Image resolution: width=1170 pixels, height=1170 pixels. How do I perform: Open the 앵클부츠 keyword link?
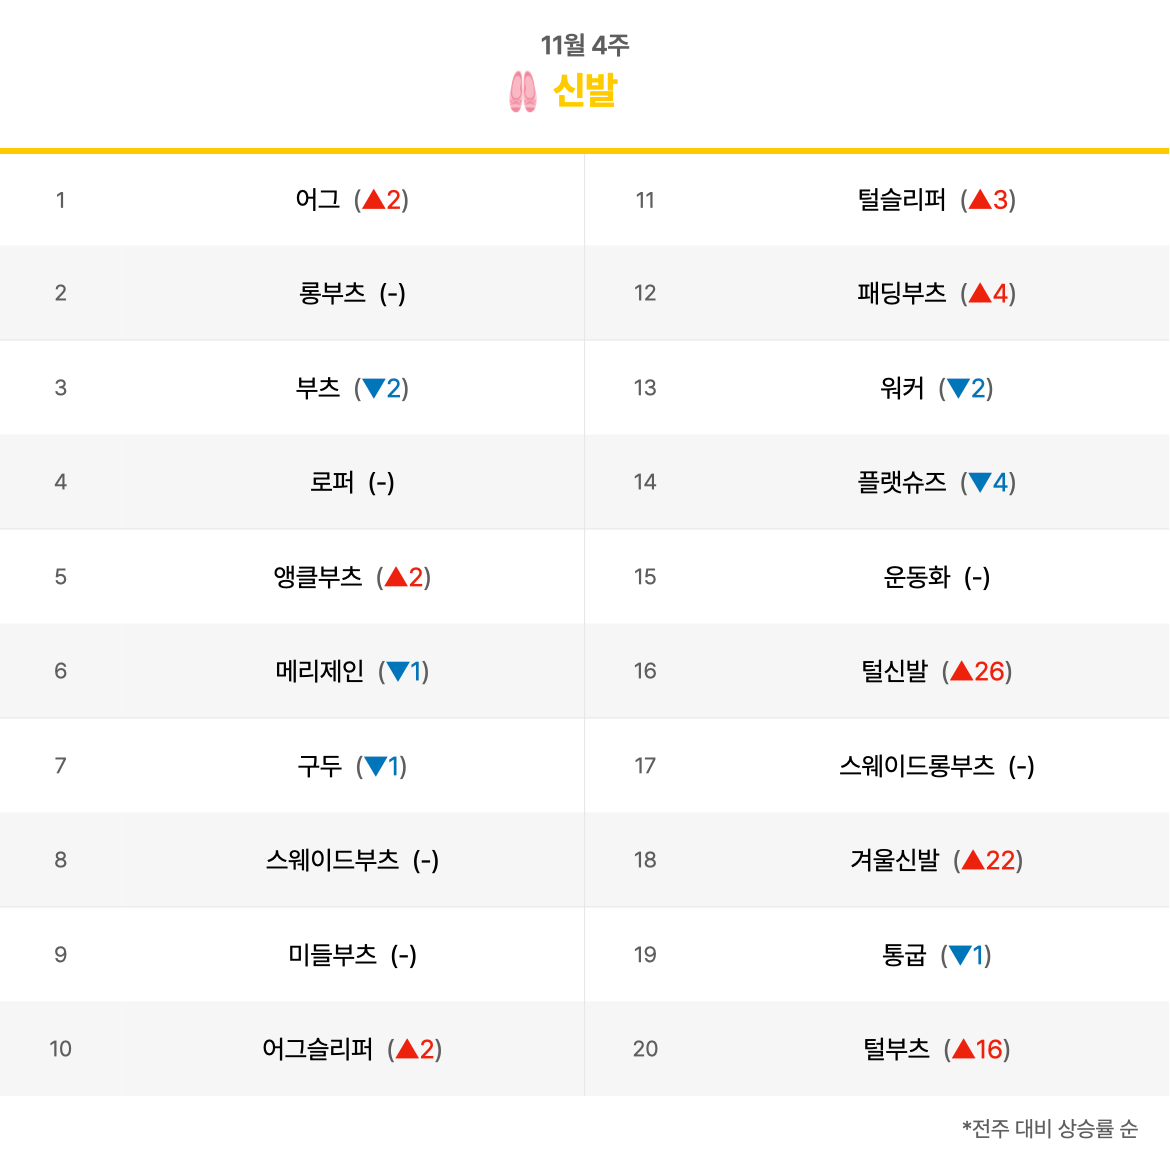318,577
